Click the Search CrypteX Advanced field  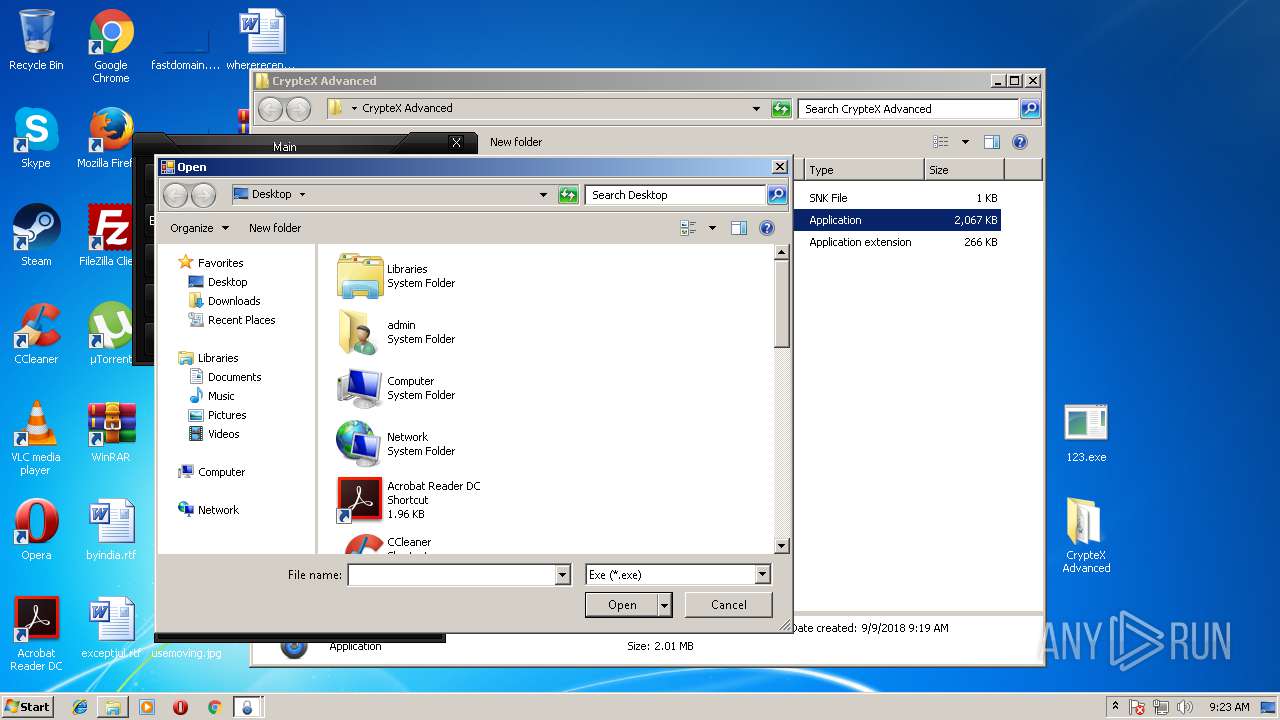click(909, 109)
